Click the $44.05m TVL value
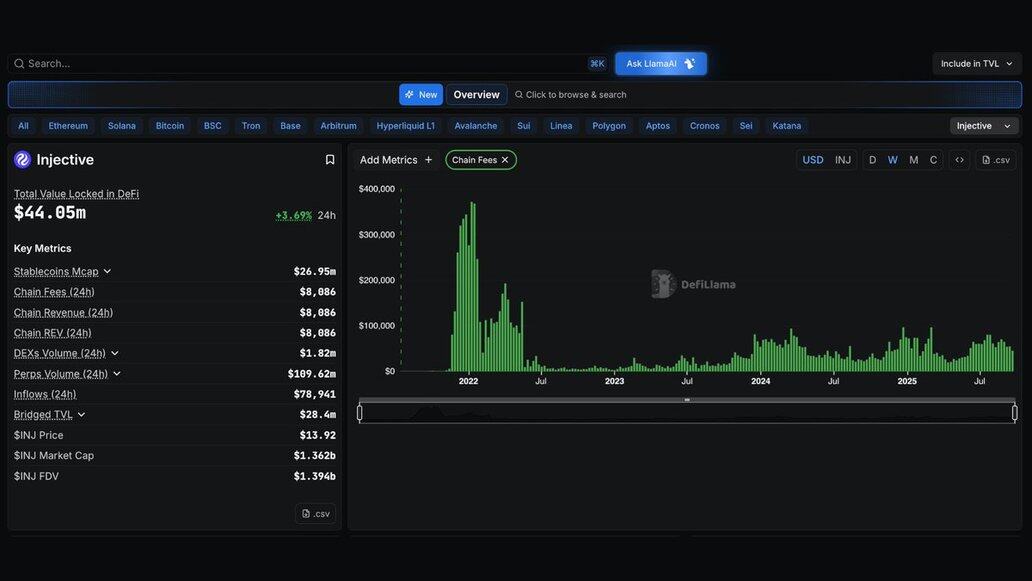1032x581 pixels. [50, 213]
